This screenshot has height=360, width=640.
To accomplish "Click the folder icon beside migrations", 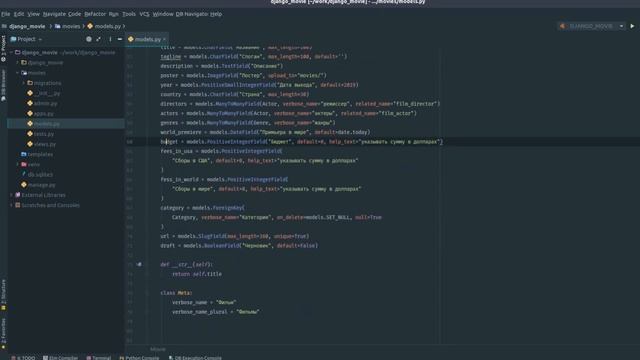I will (30, 83).
